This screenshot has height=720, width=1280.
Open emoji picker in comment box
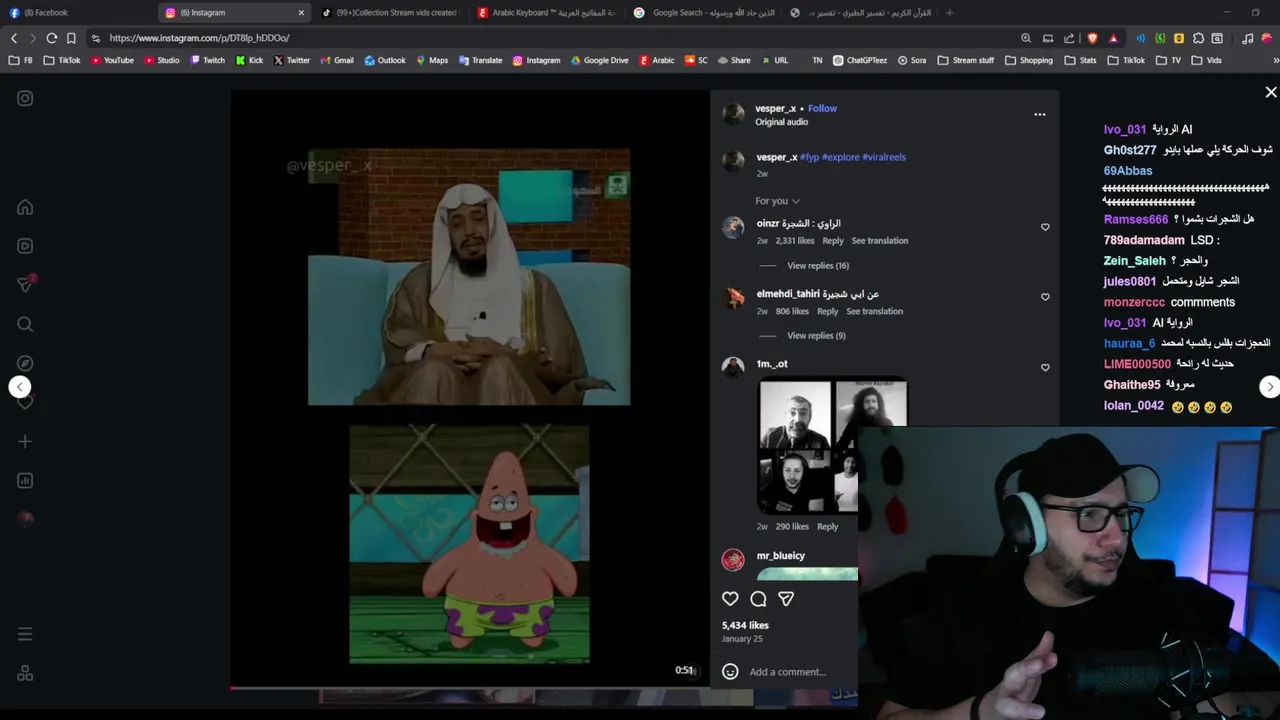coord(730,672)
